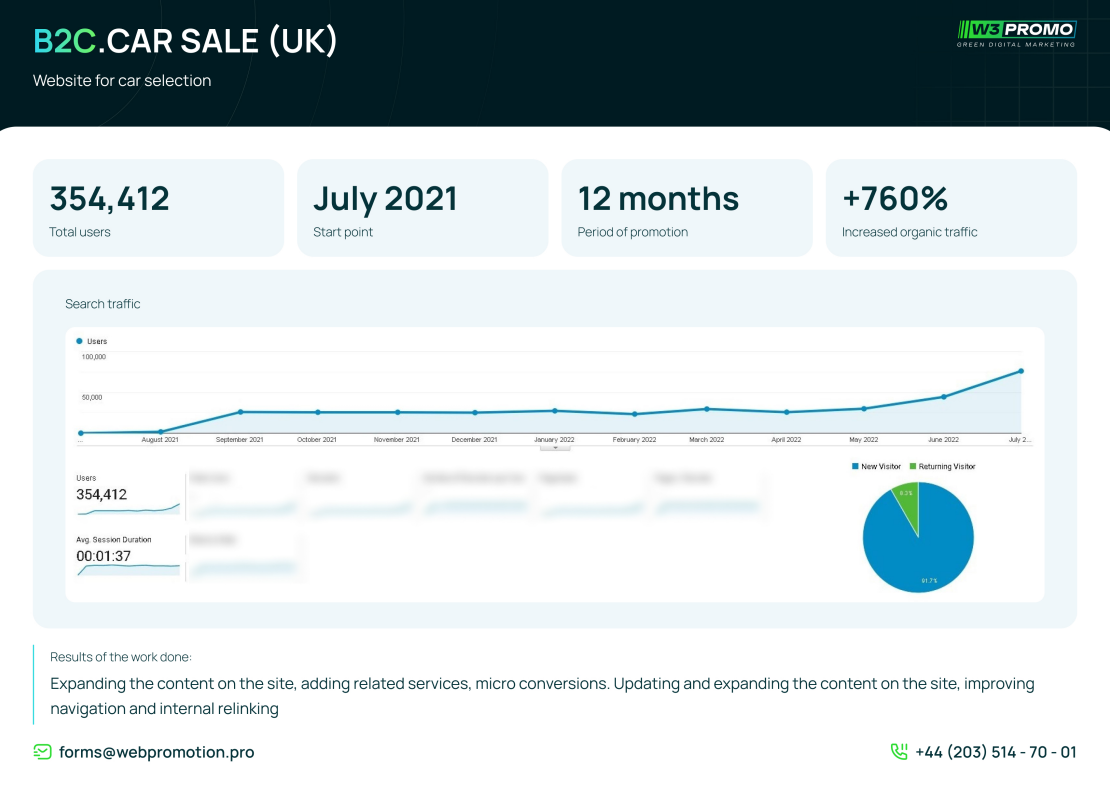Select the September 2021 data point
This screenshot has height=791, width=1110.
241,411
